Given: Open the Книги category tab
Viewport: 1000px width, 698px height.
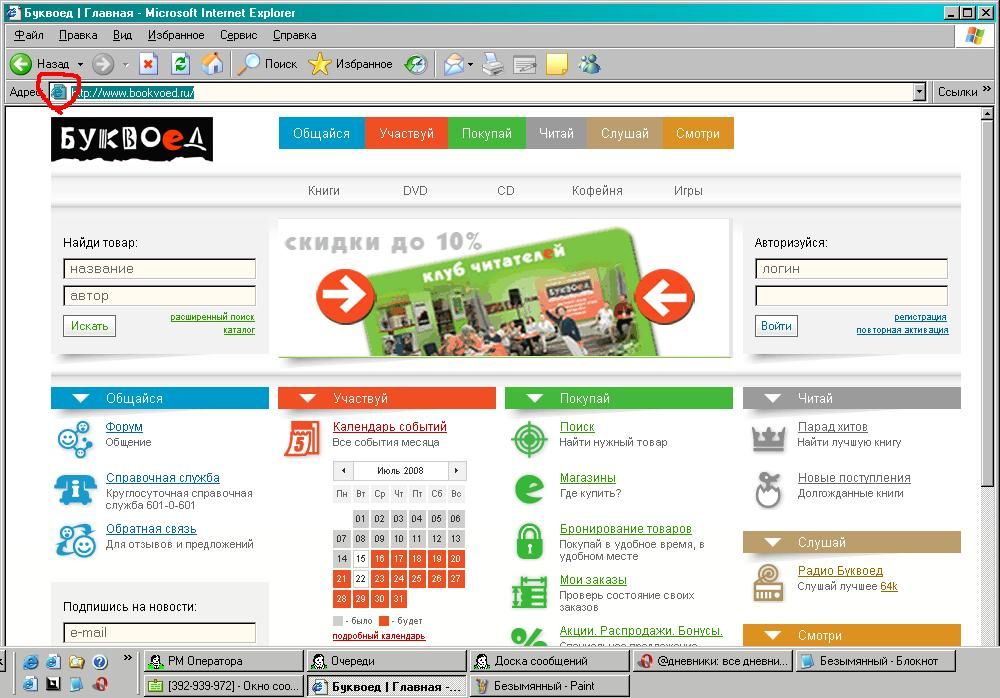Looking at the screenshot, I should 324,191.
